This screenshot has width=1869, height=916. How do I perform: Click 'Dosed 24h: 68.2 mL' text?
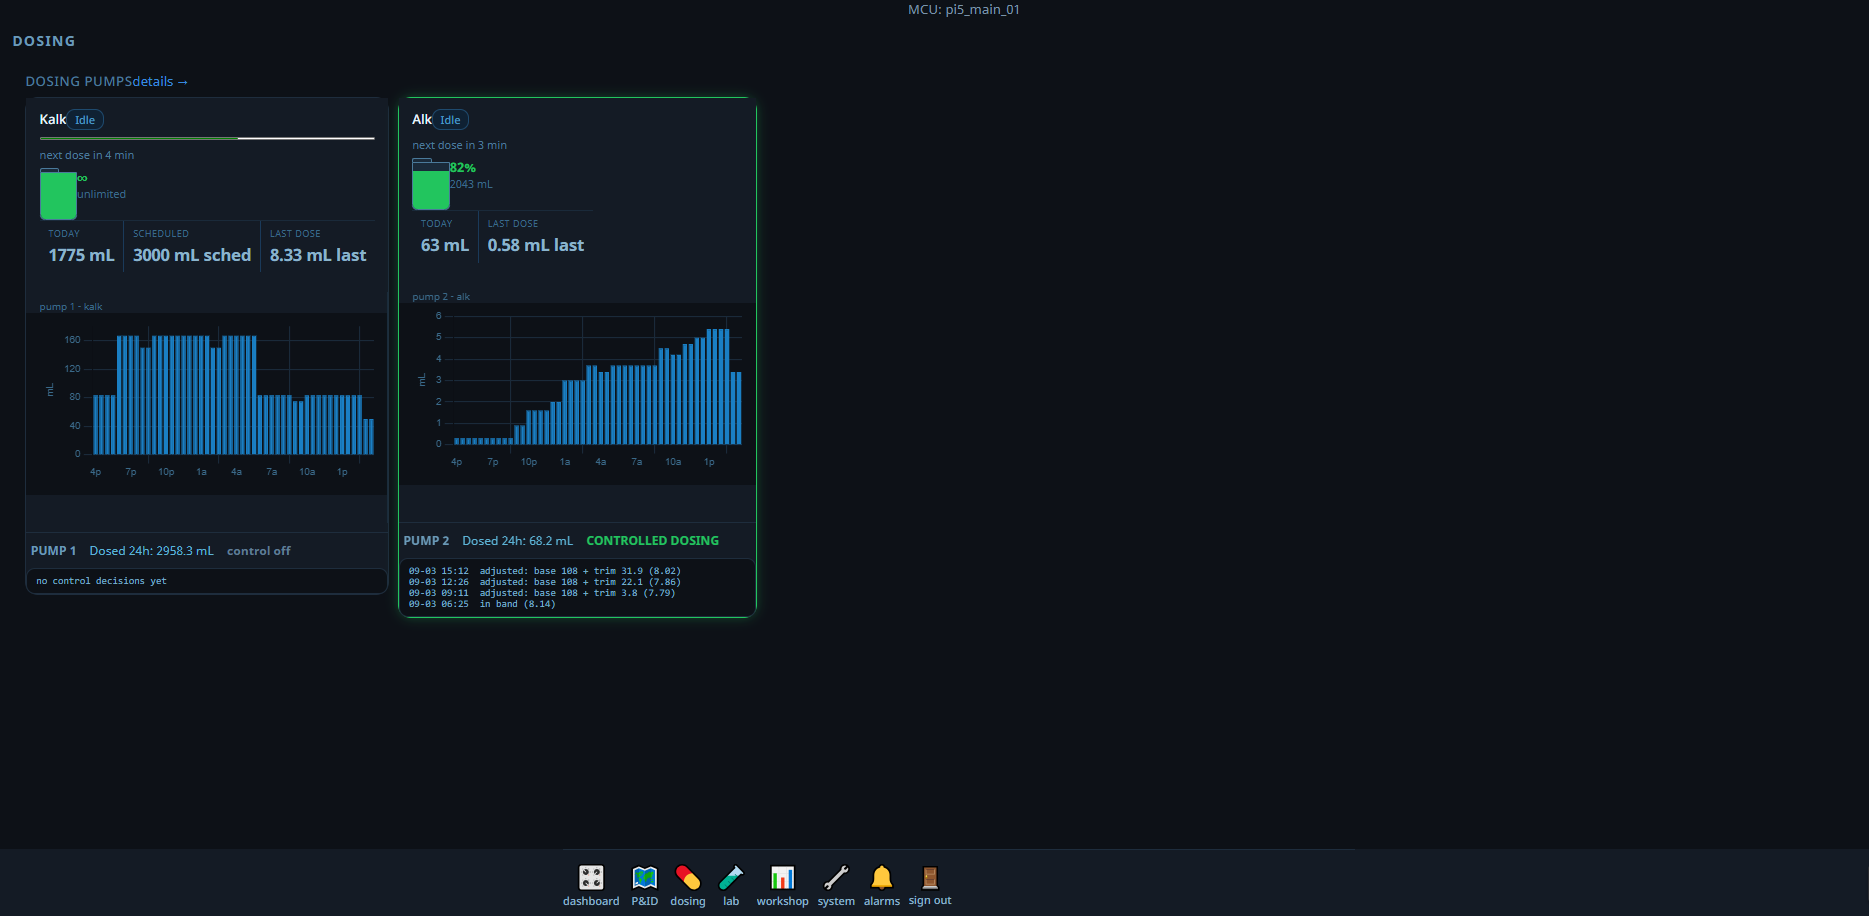(518, 541)
